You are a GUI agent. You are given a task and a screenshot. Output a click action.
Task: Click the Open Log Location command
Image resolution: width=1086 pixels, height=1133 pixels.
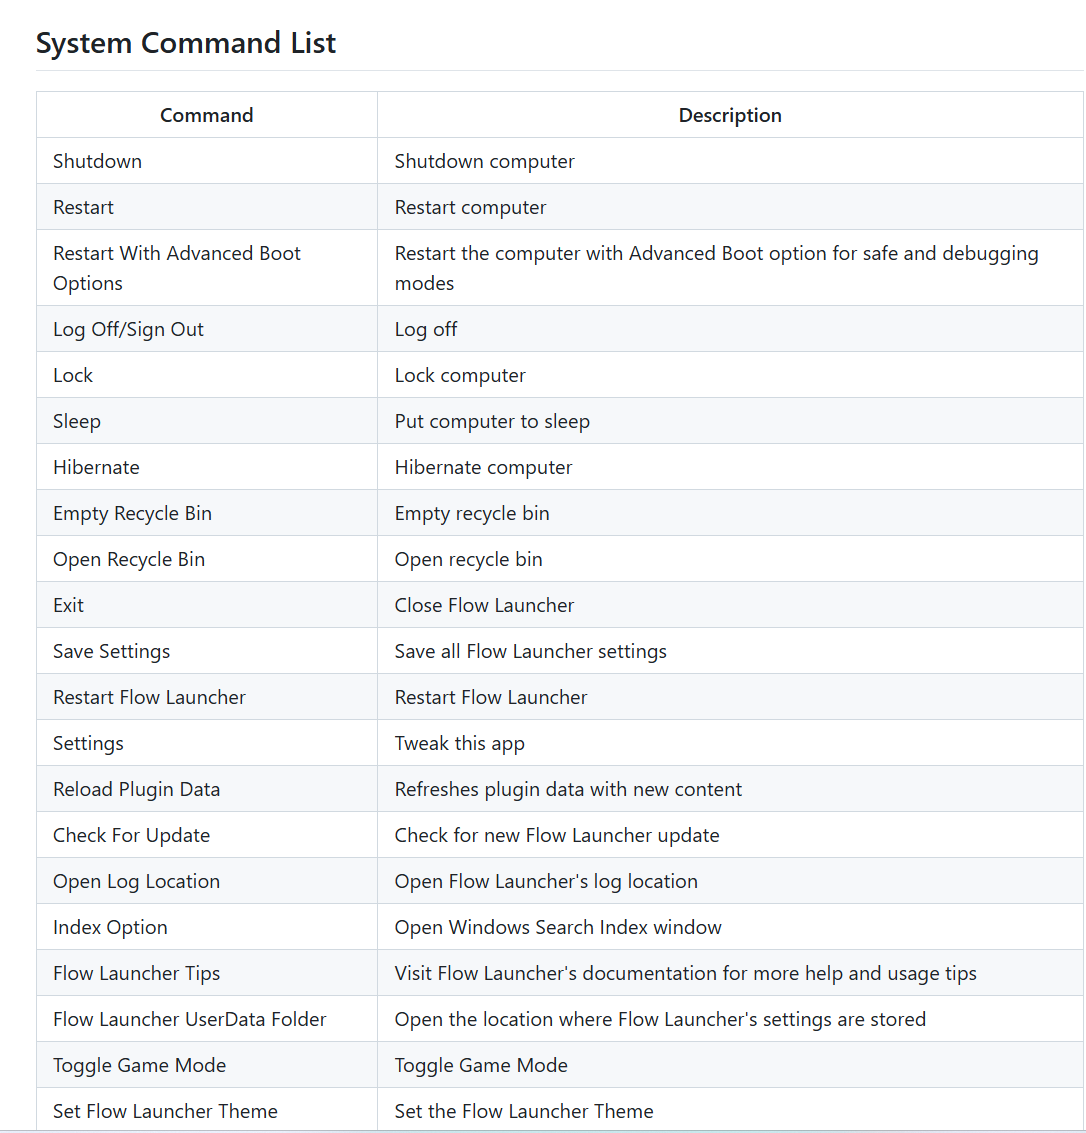coord(137,882)
